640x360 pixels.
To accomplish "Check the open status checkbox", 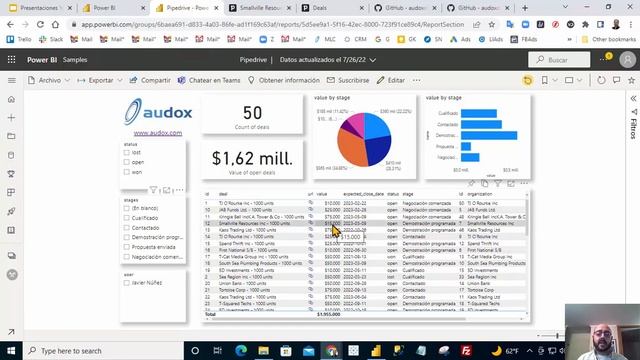I will [127, 162].
